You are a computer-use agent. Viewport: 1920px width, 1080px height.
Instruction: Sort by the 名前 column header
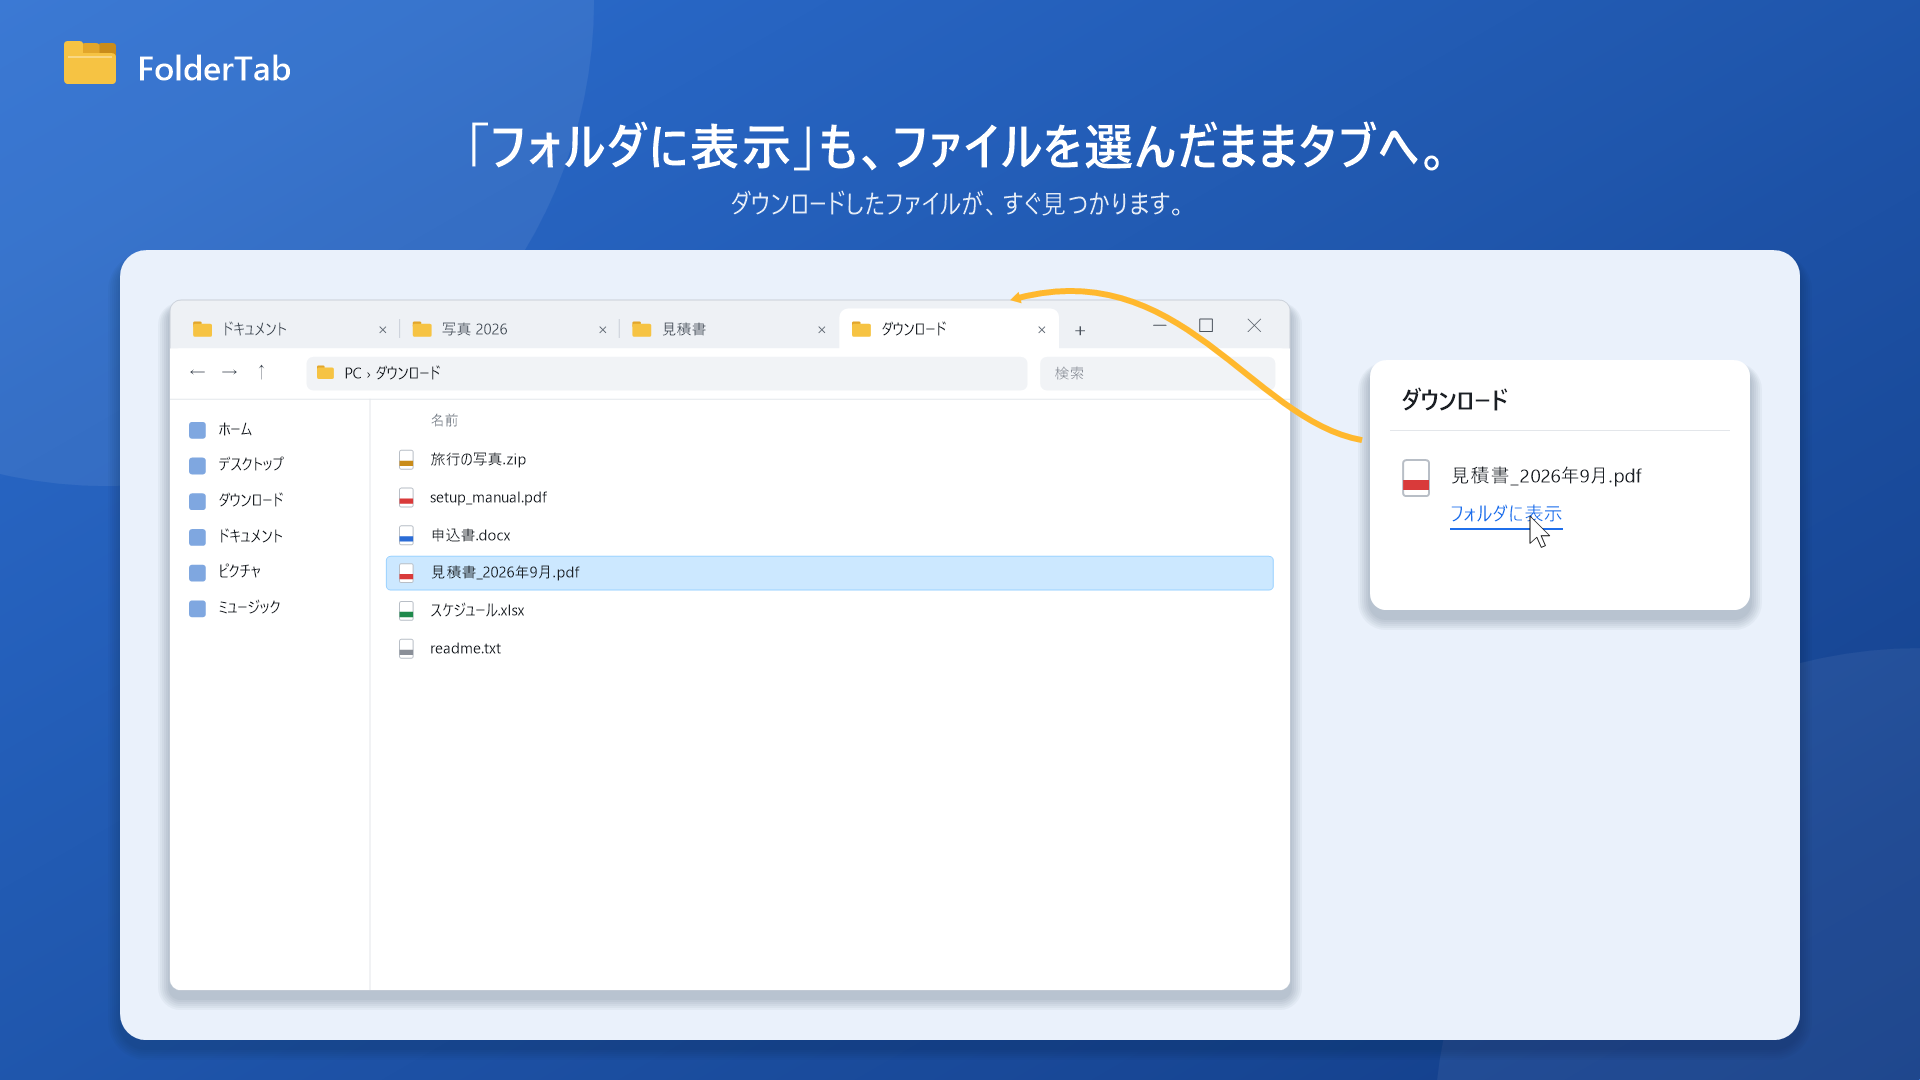point(444,421)
